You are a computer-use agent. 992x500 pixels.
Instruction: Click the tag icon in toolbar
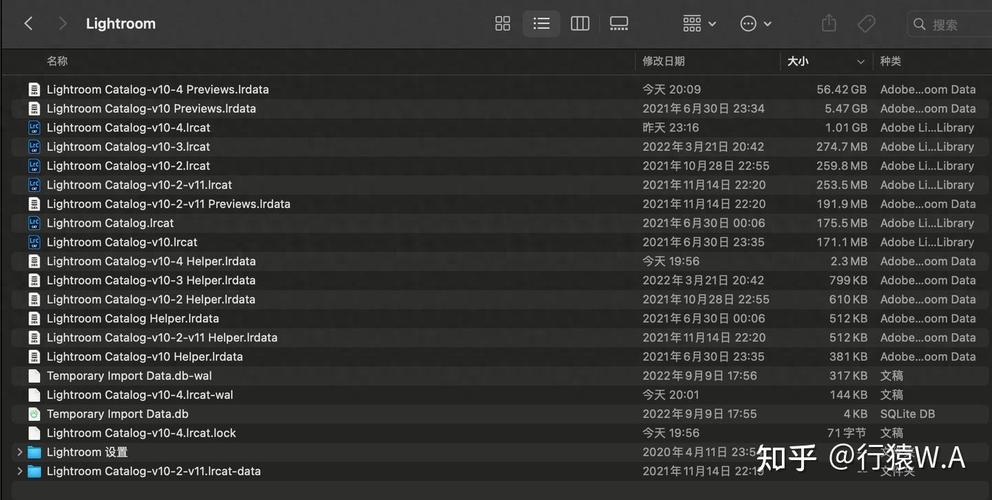[x=867, y=23]
